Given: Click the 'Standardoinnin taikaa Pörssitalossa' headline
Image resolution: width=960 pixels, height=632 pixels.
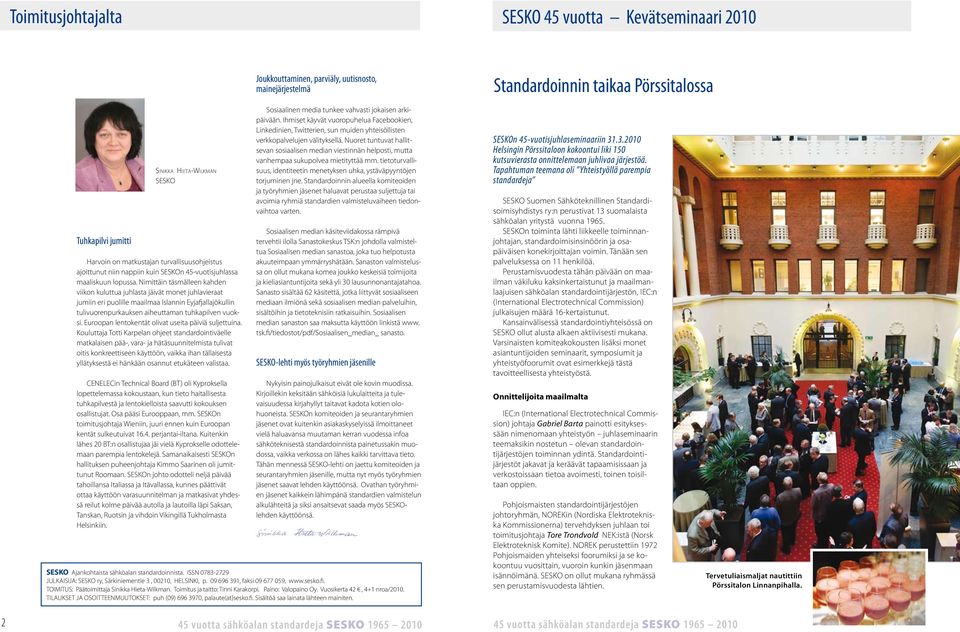Looking at the screenshot, I should (603, 85).
